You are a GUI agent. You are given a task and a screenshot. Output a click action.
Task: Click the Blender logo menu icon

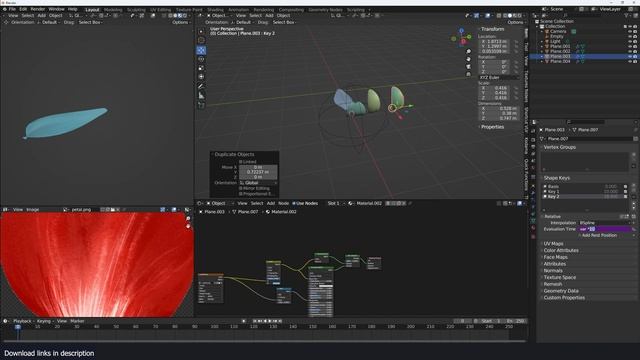4,9
